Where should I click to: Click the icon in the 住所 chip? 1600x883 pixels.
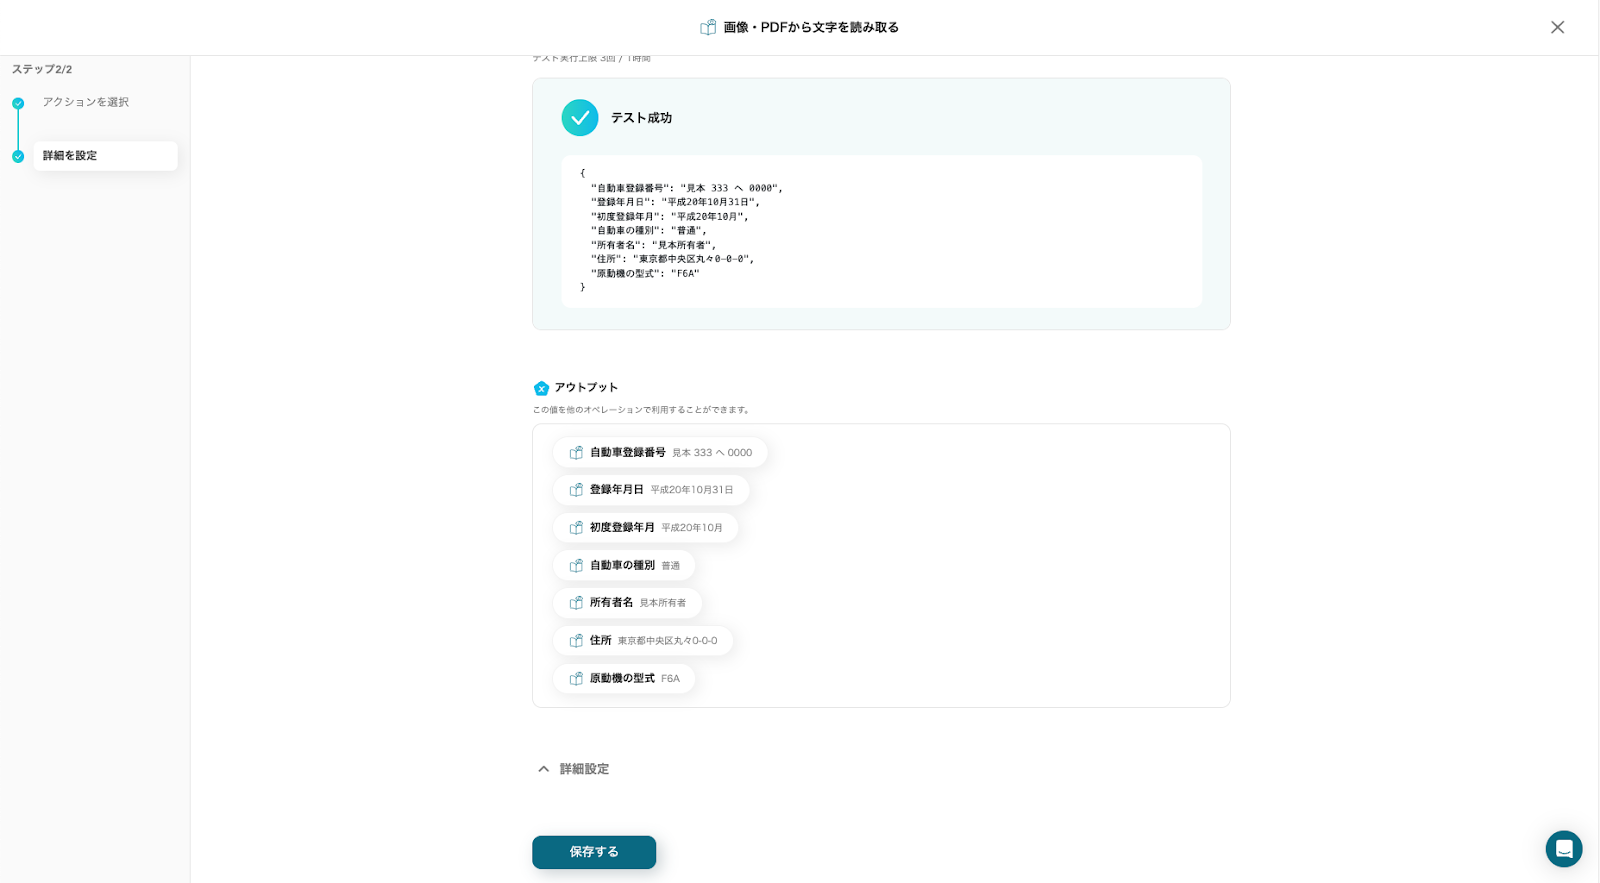(576, 641)
